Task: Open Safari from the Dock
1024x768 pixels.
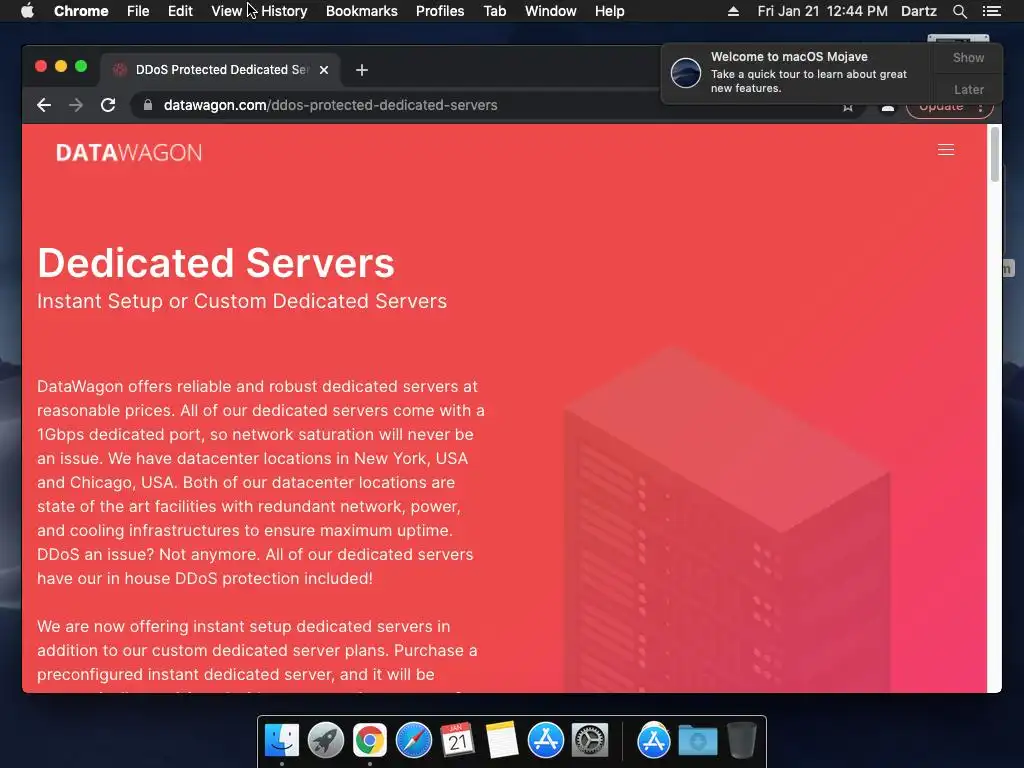Action: tap(413, 741)
